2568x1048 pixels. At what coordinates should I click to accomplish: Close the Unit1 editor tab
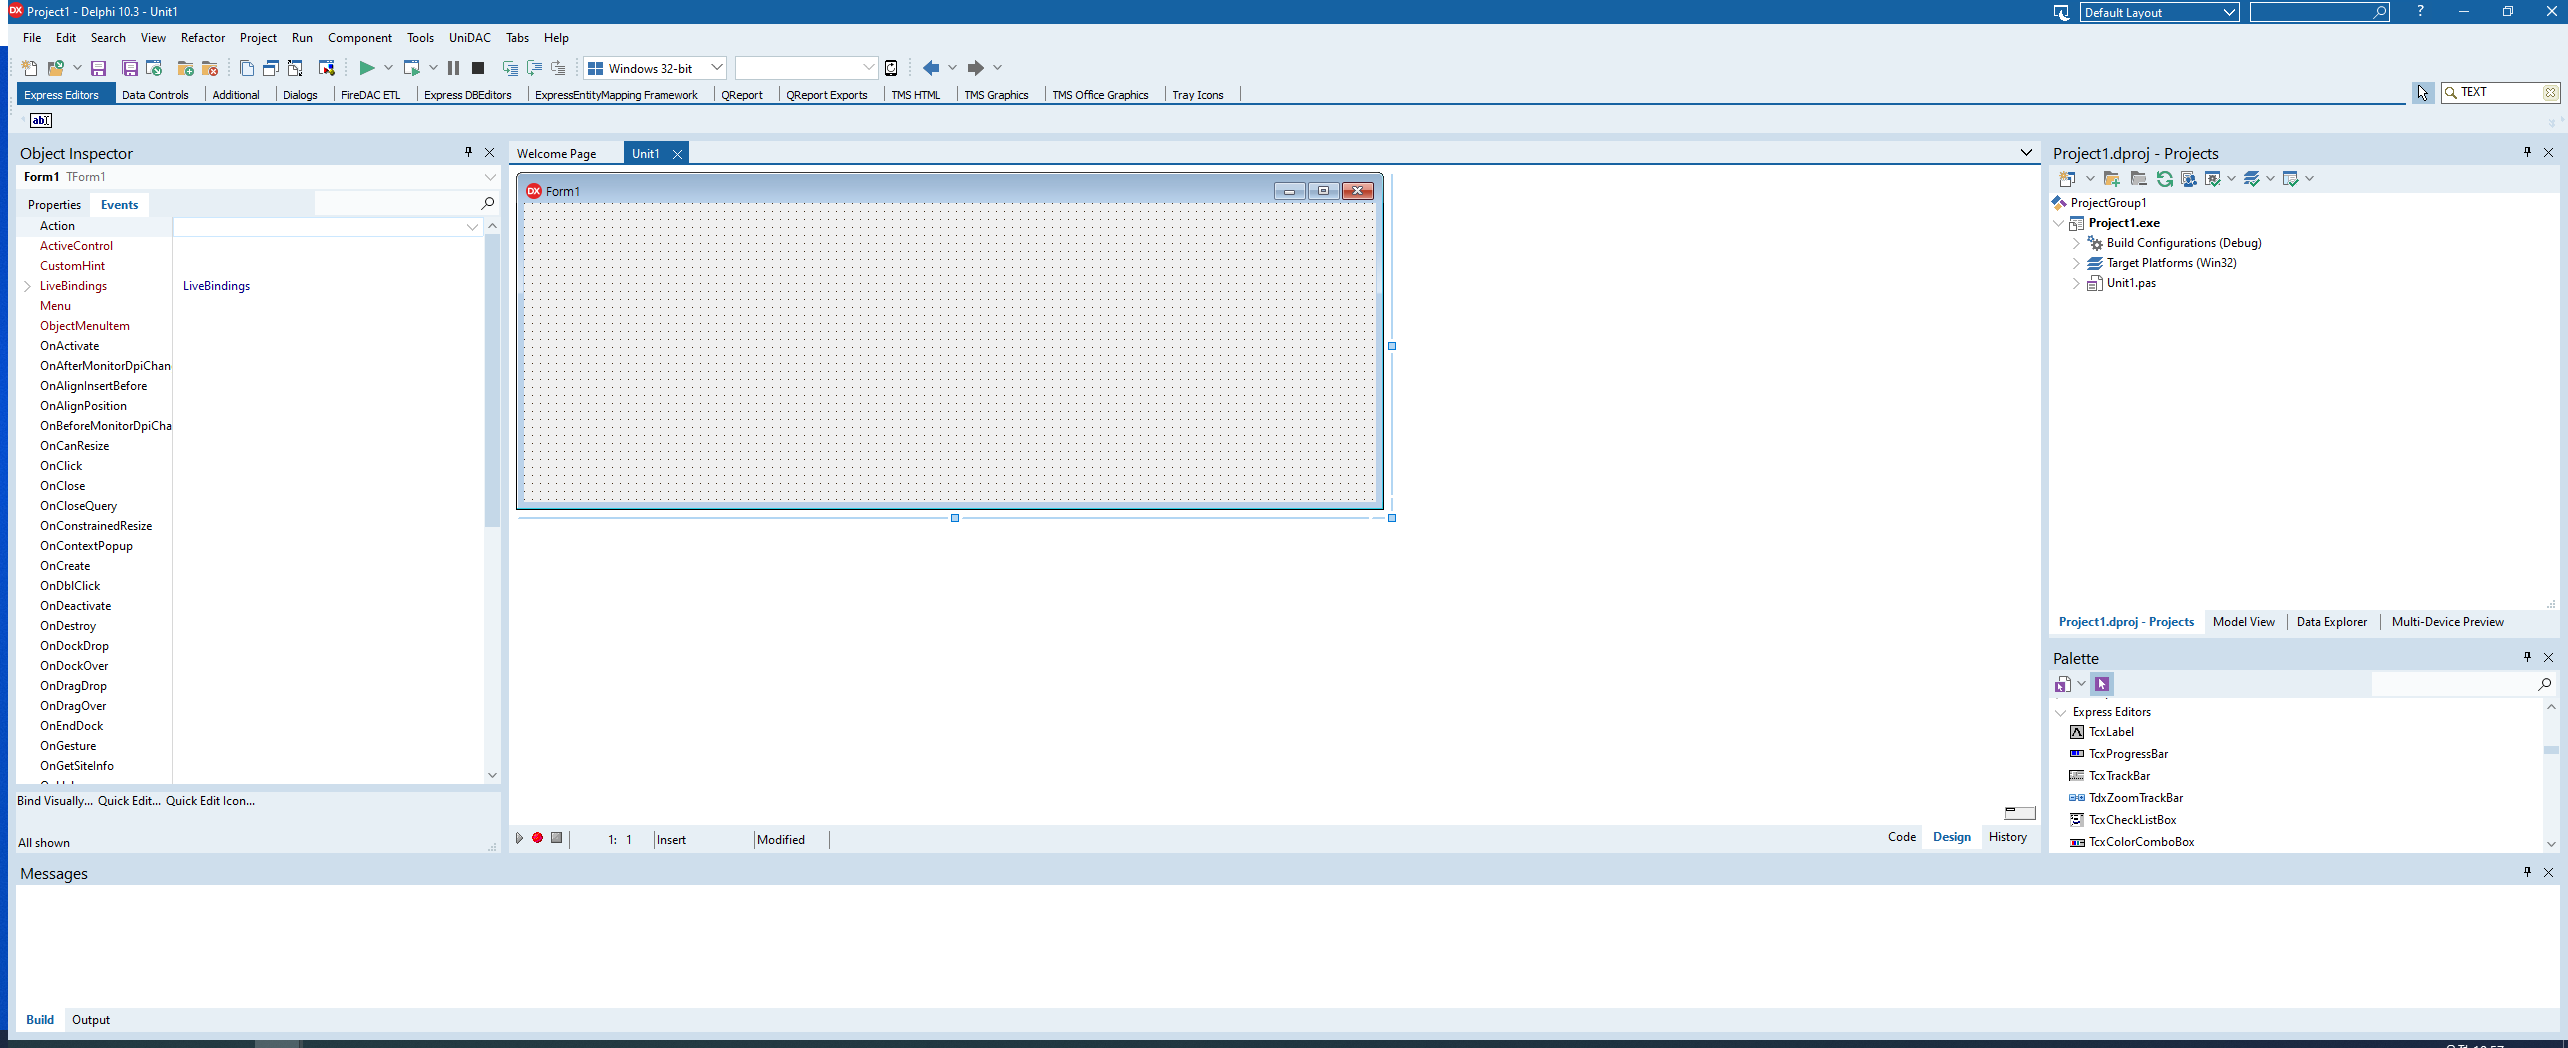coord(677,154)
